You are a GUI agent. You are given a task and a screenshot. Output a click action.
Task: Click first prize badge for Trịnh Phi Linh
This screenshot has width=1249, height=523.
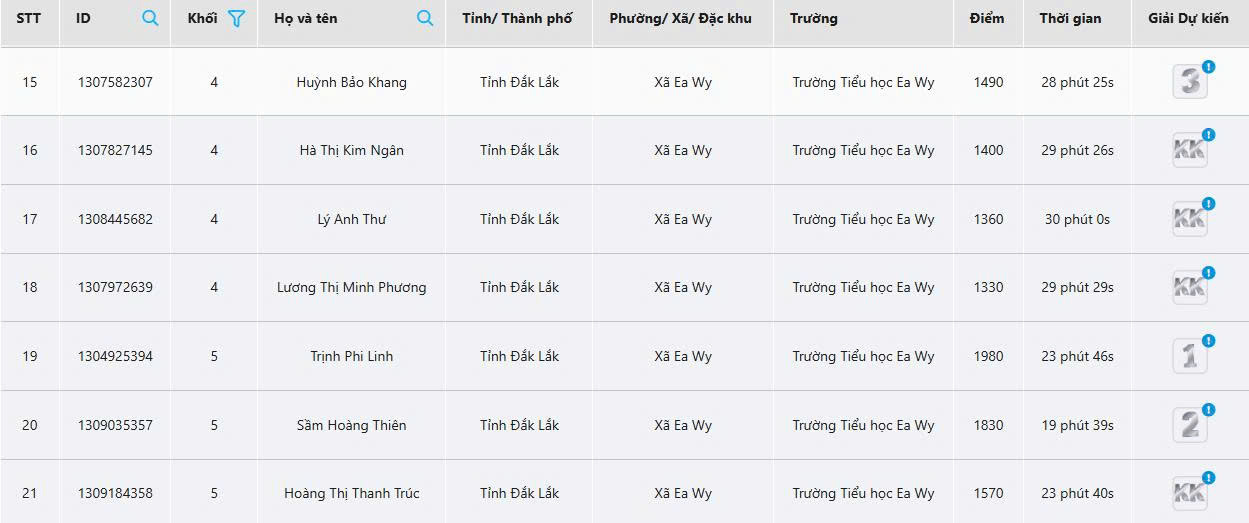1189,357
